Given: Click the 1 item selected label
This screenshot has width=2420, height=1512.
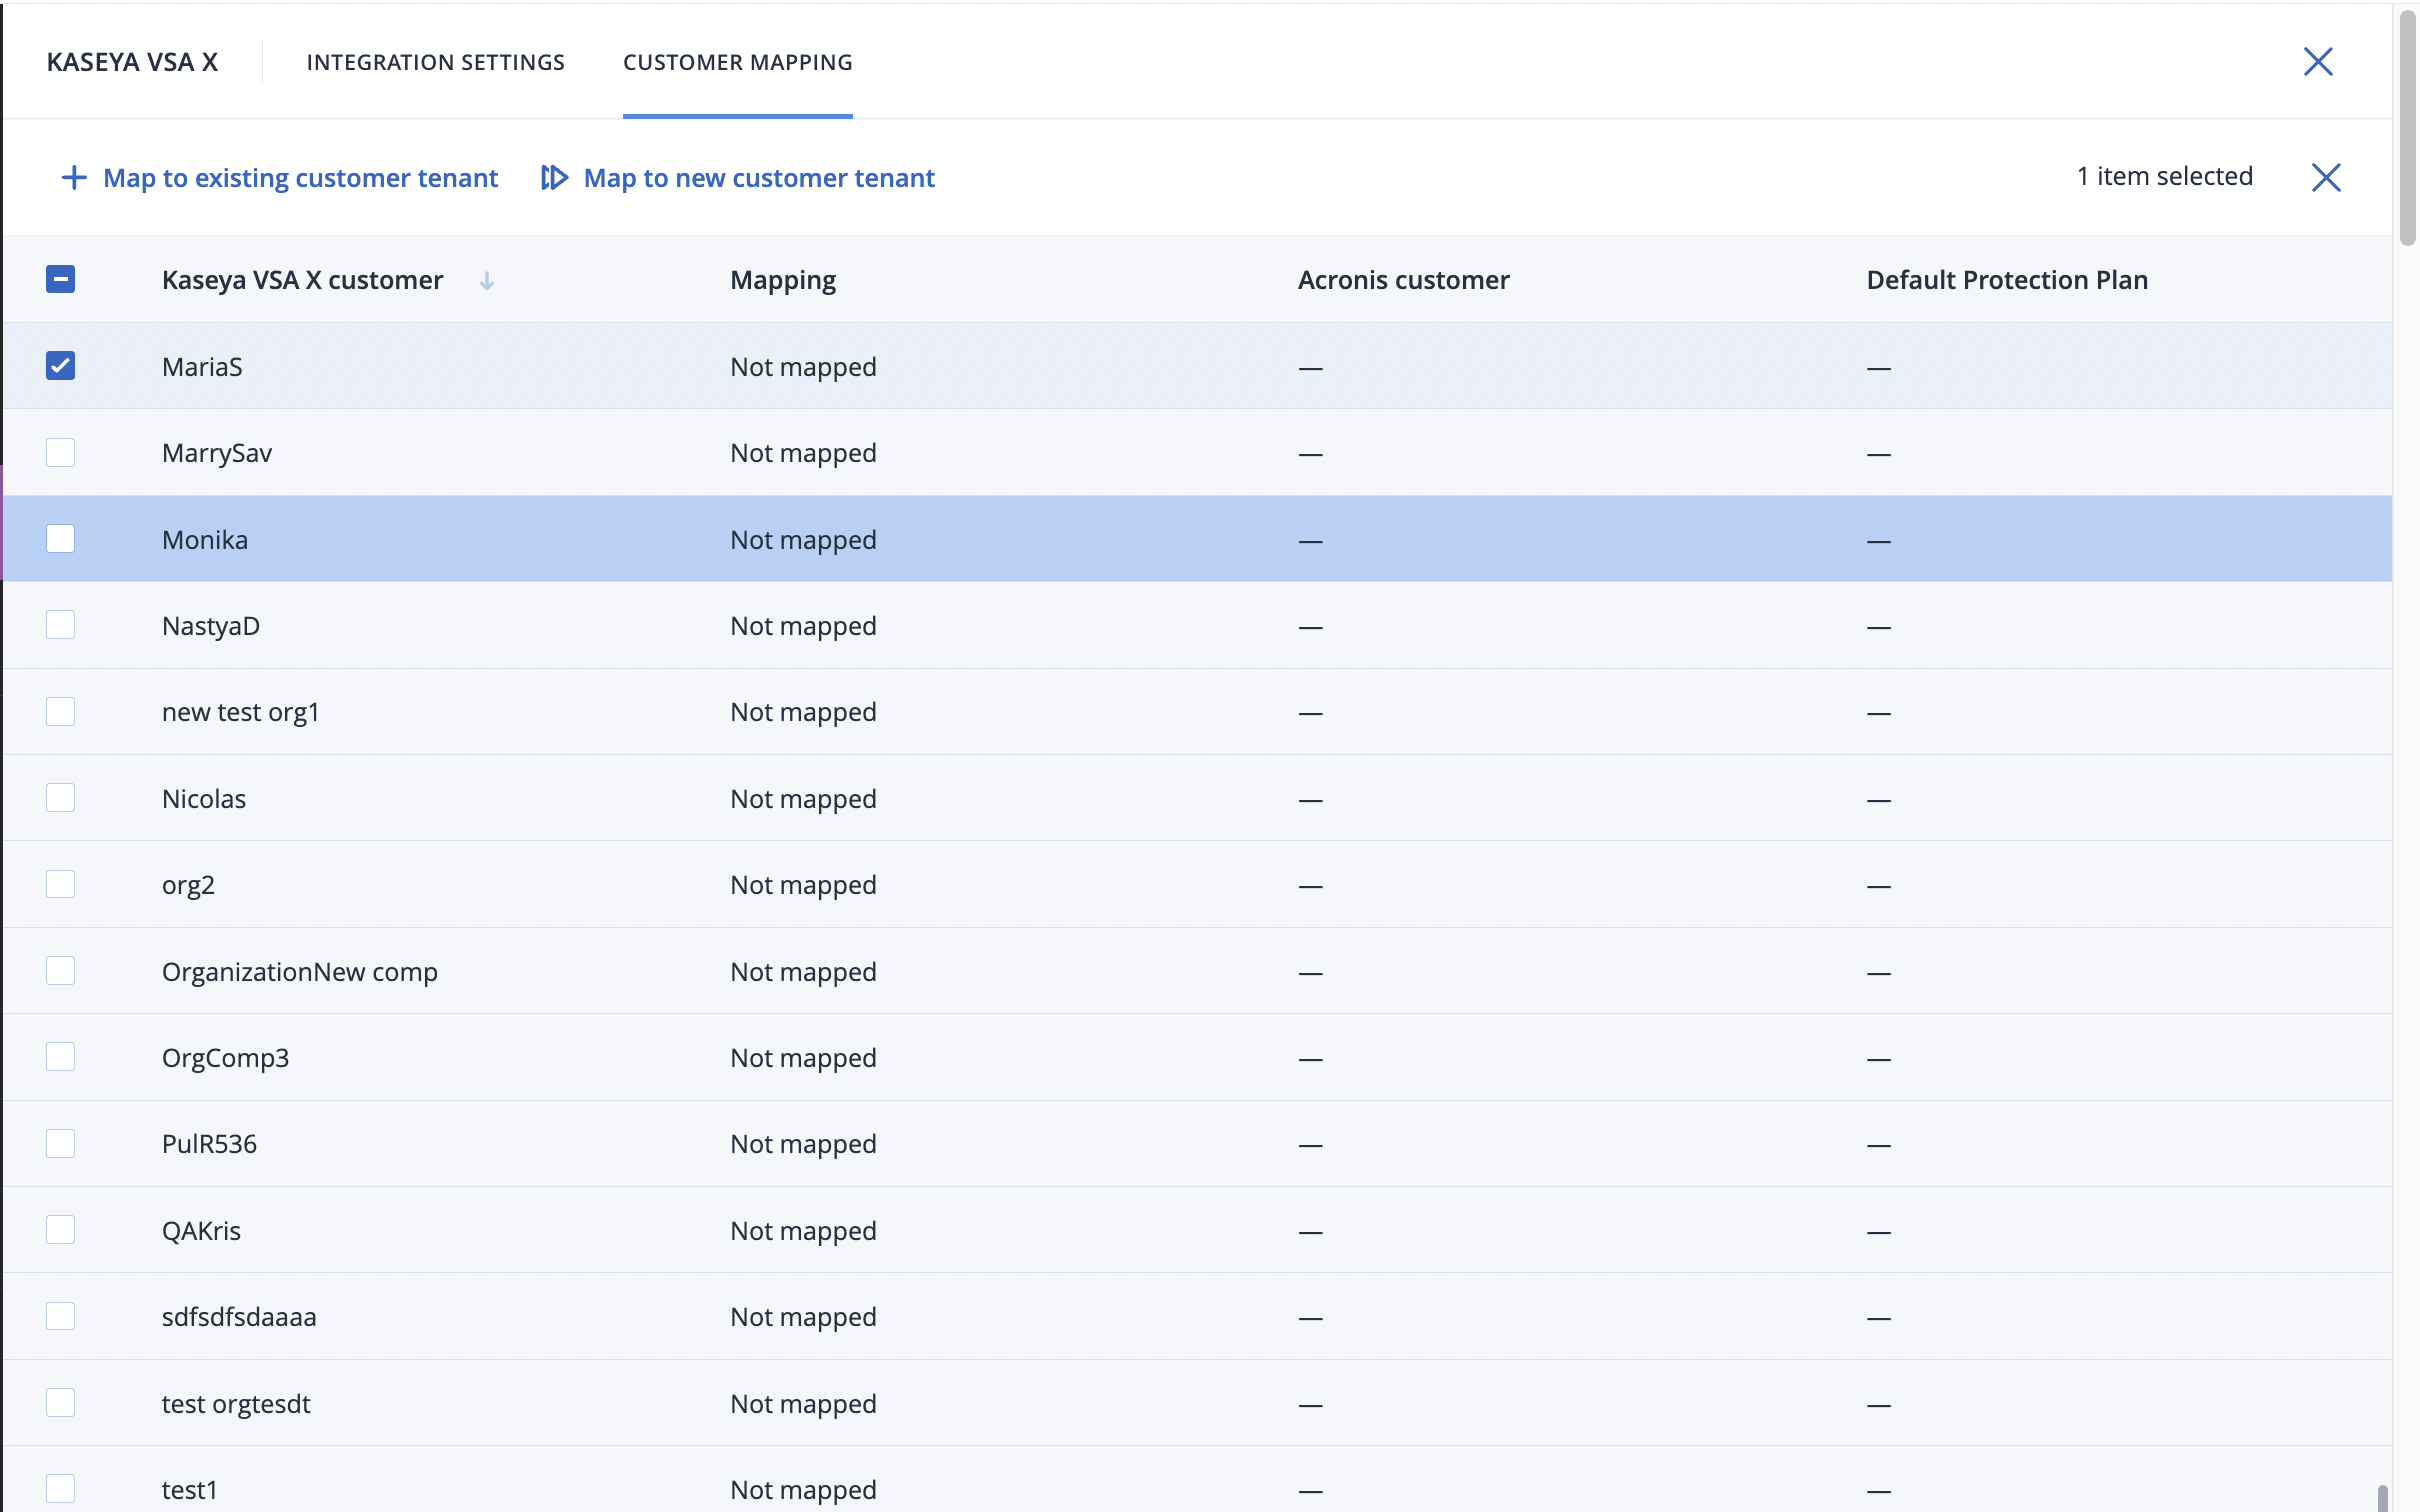Looking at the screenshot, I should (2164, 177).
